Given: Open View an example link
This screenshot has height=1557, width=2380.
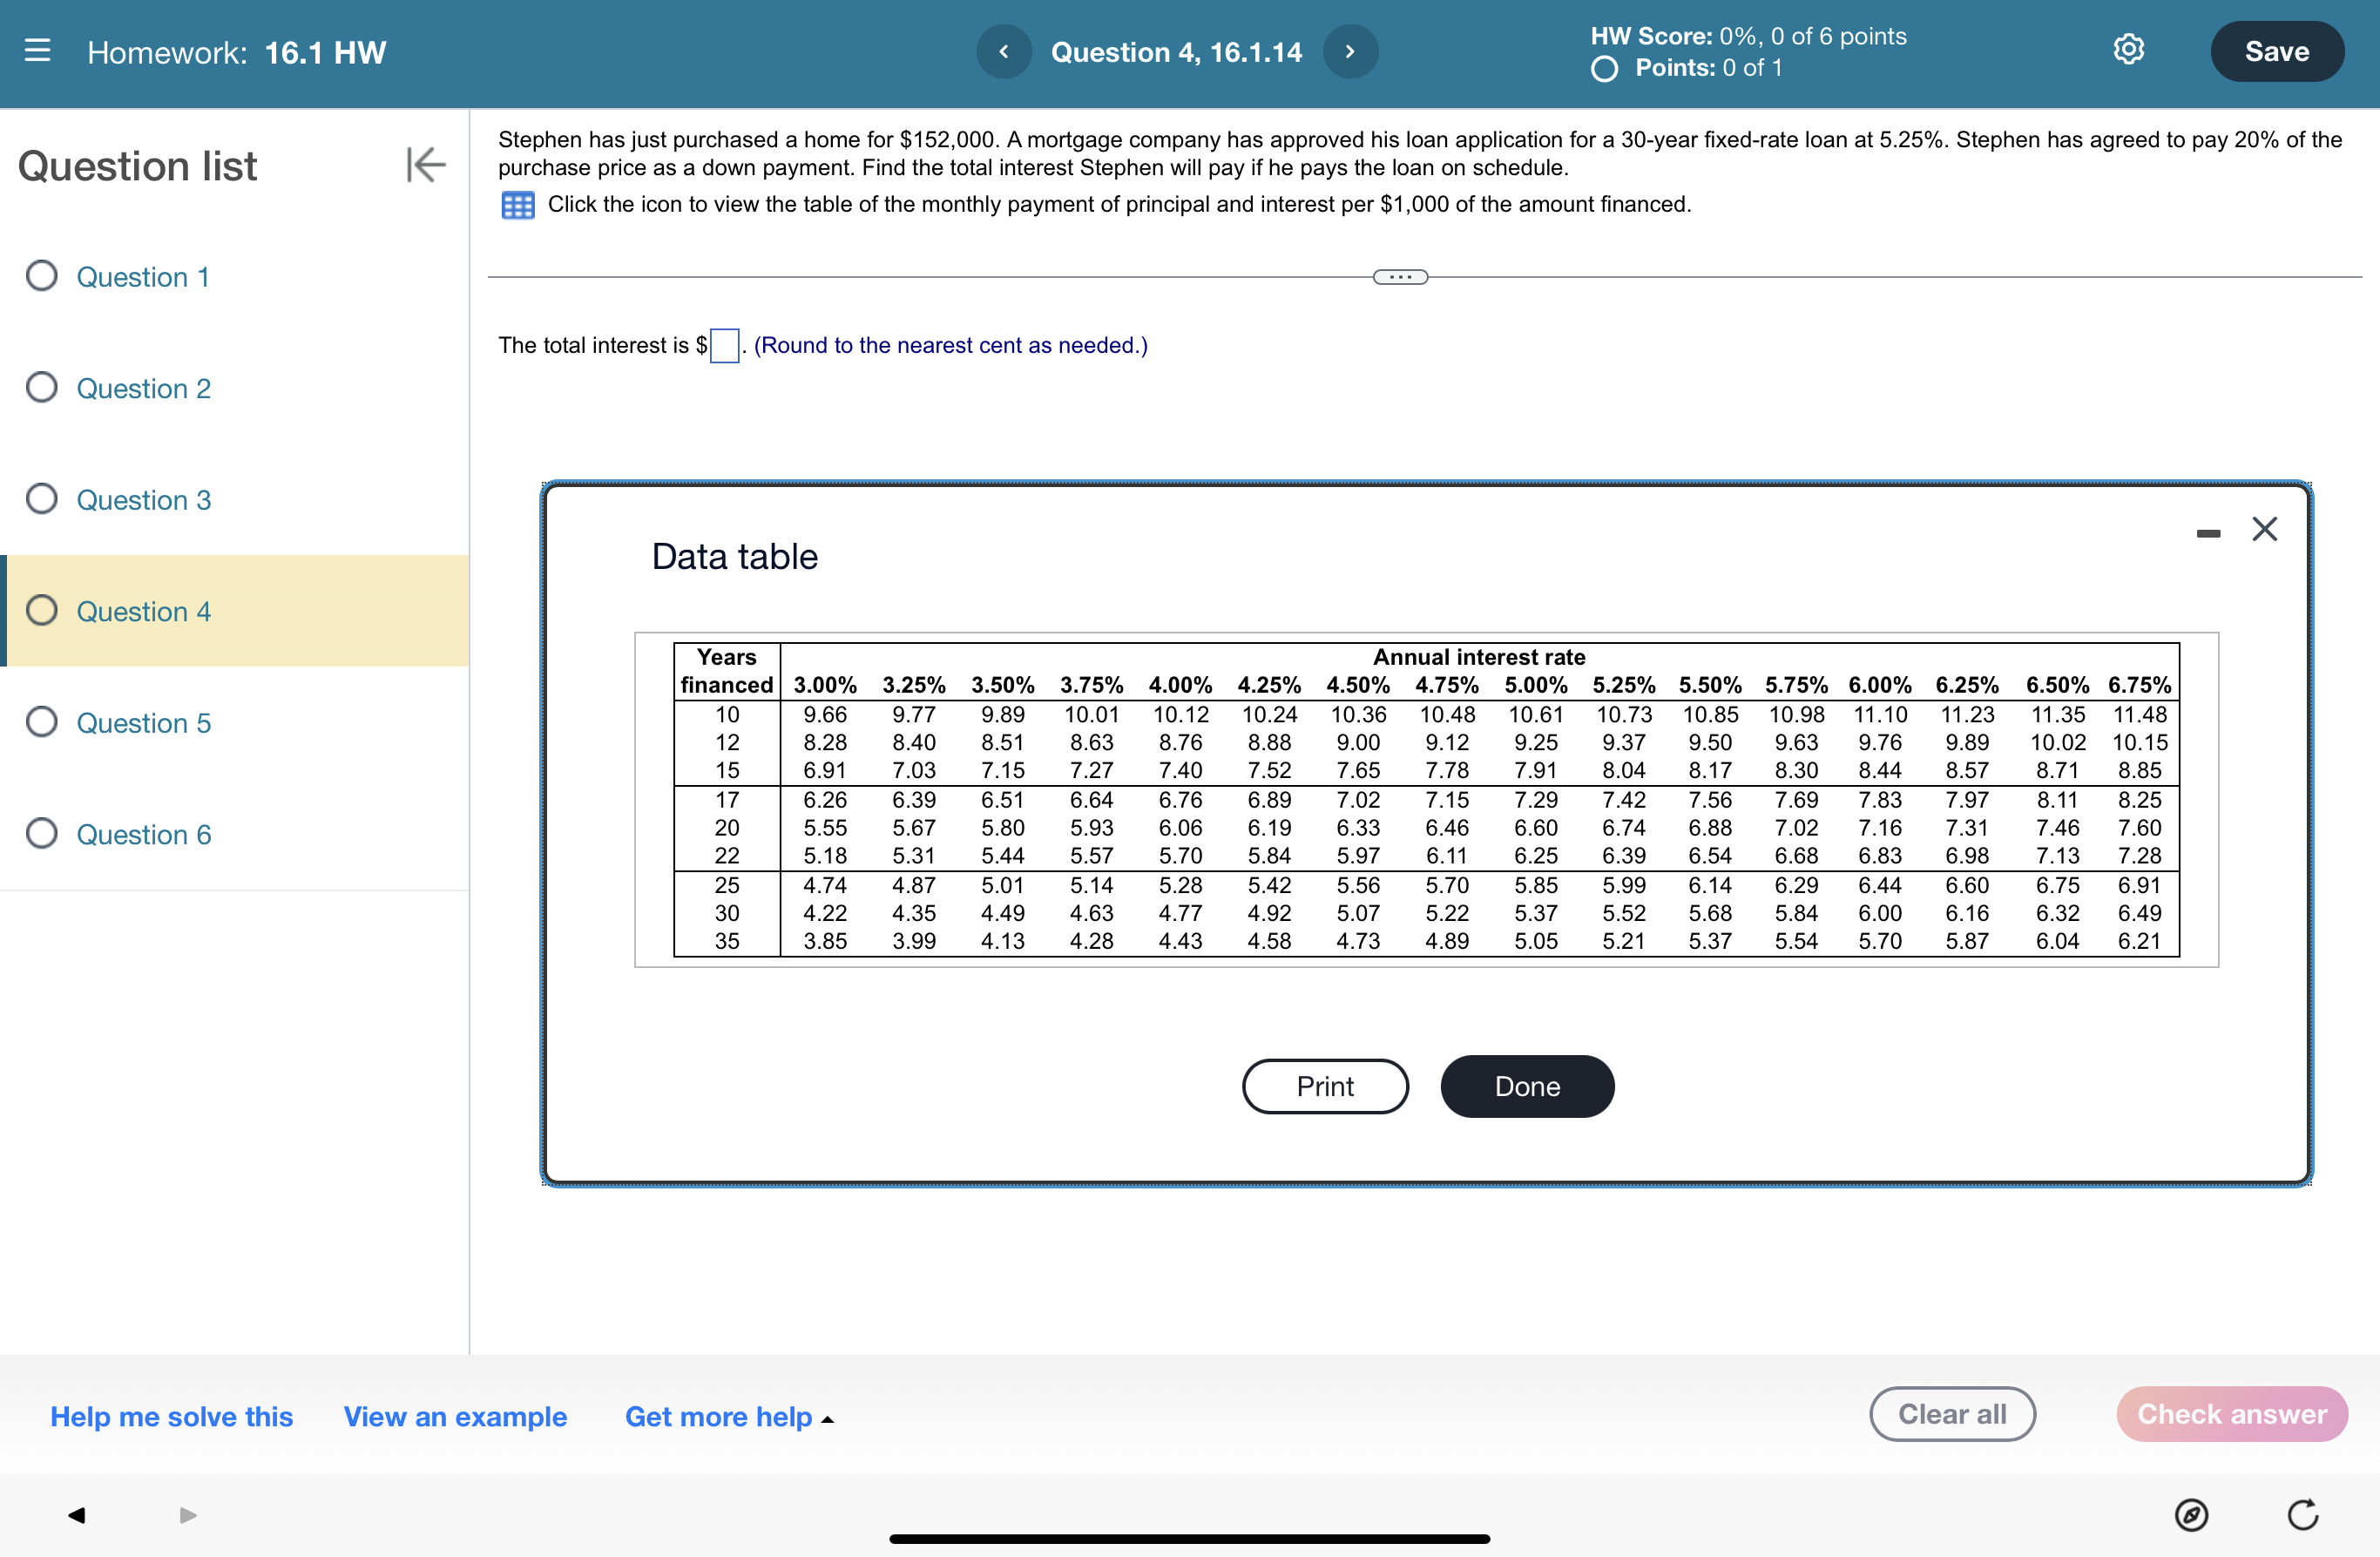Looking at the screenshot, I should point(455,1416).
